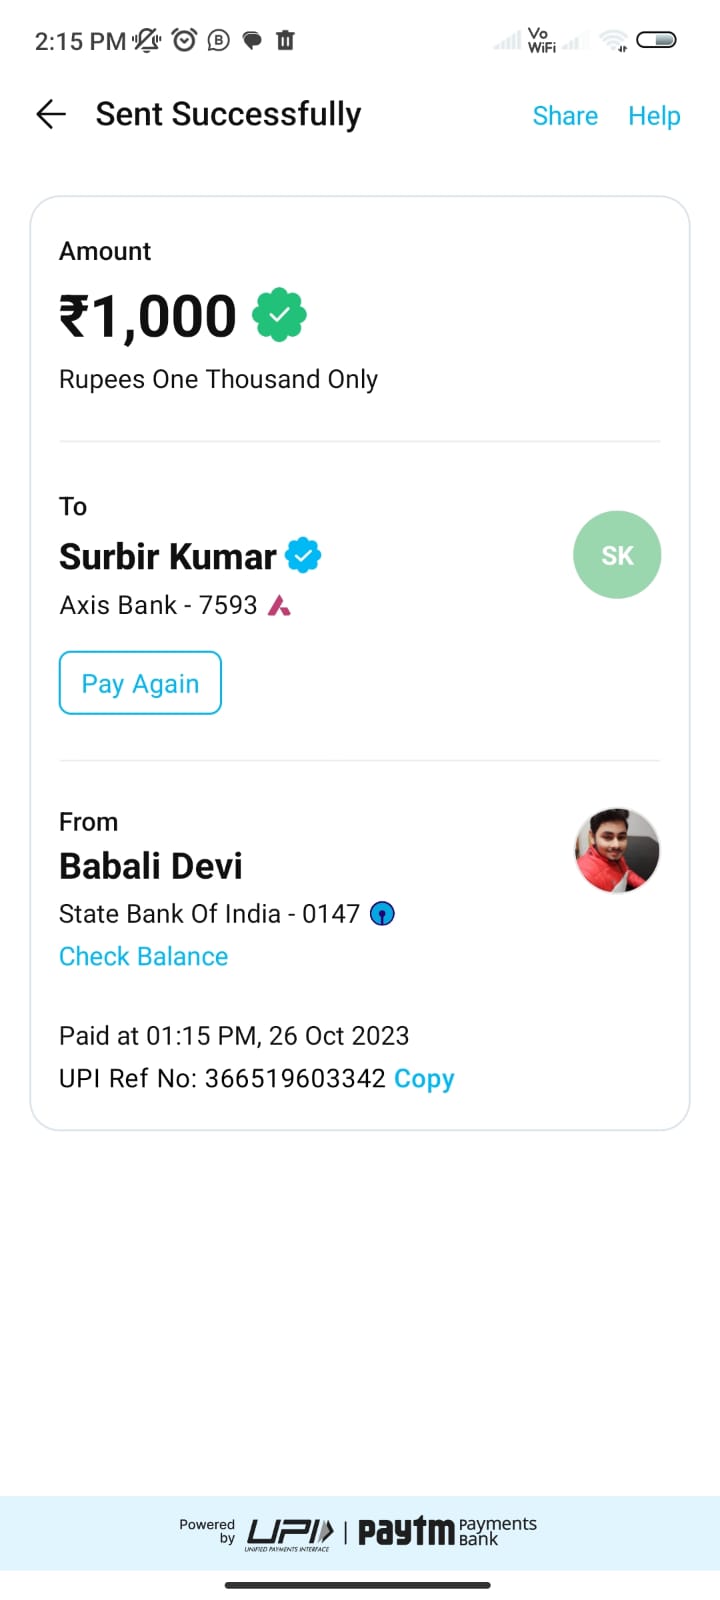Check Balance for State Bank account
This screenshot has height=1600, width=720.
click(x=143, y=956)
